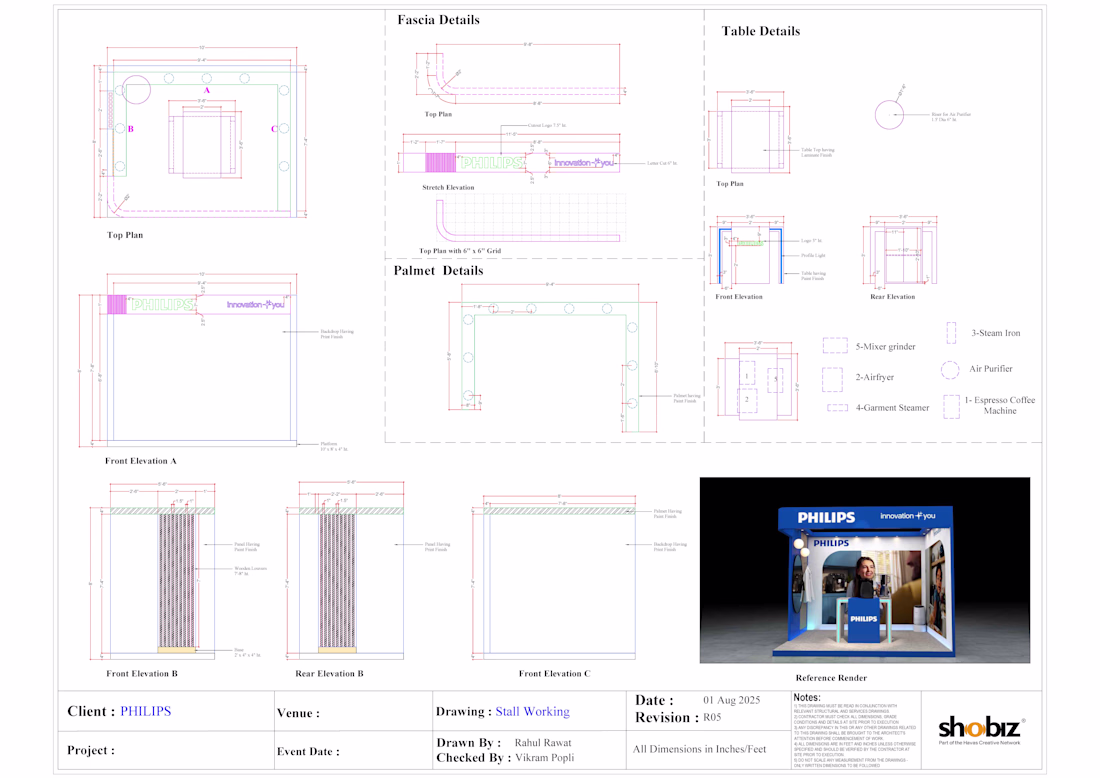
Task: Click the 'Rear Elevation' label in Table Details
Action: pos(892,297)
